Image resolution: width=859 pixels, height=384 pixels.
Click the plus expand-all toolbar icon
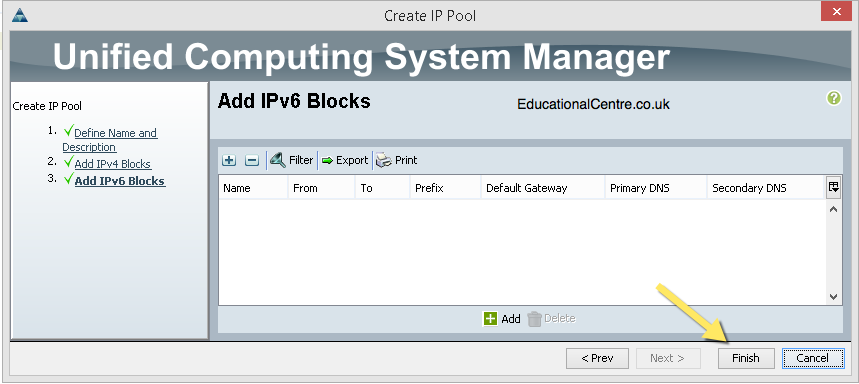229,161
